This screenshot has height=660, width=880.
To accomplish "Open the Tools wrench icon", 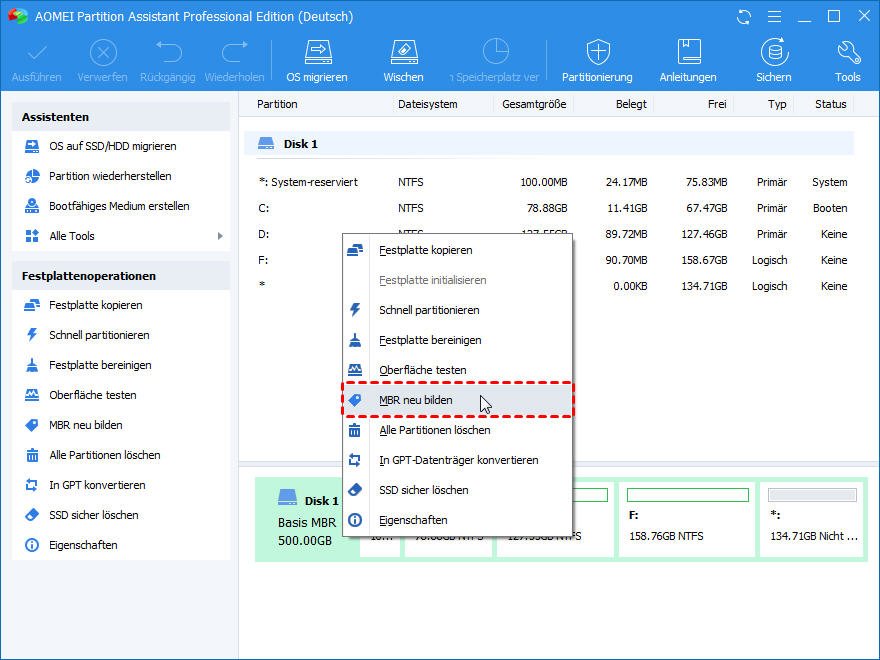I will coord(847,60).
